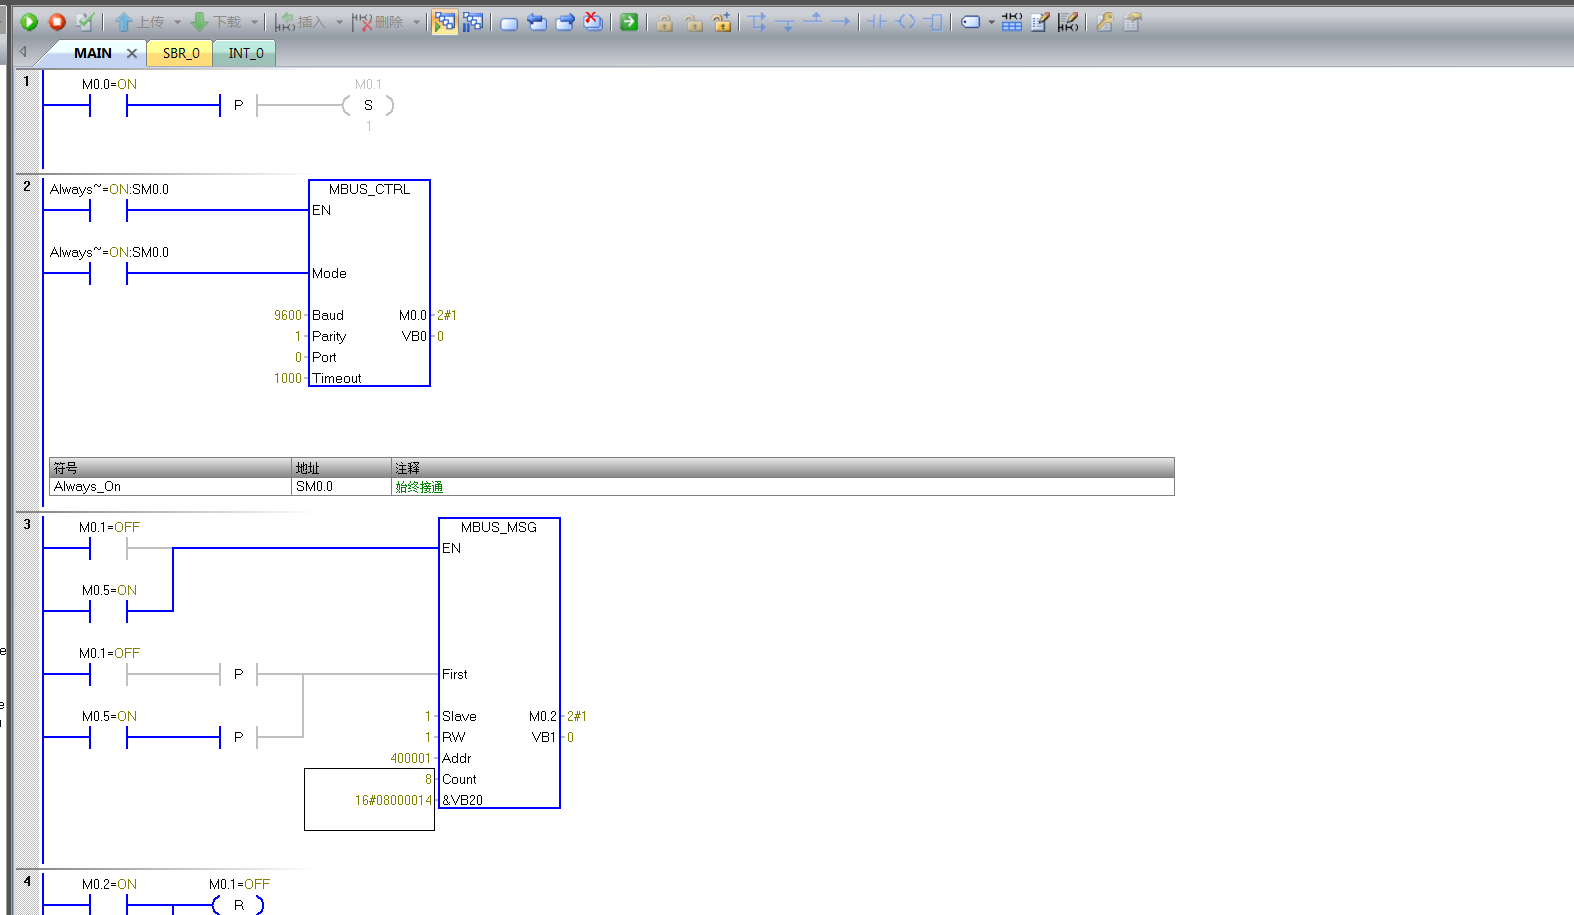Click the 下载 download button
The height and width of the screenshot is (915, 1574).
coord(217,21)
